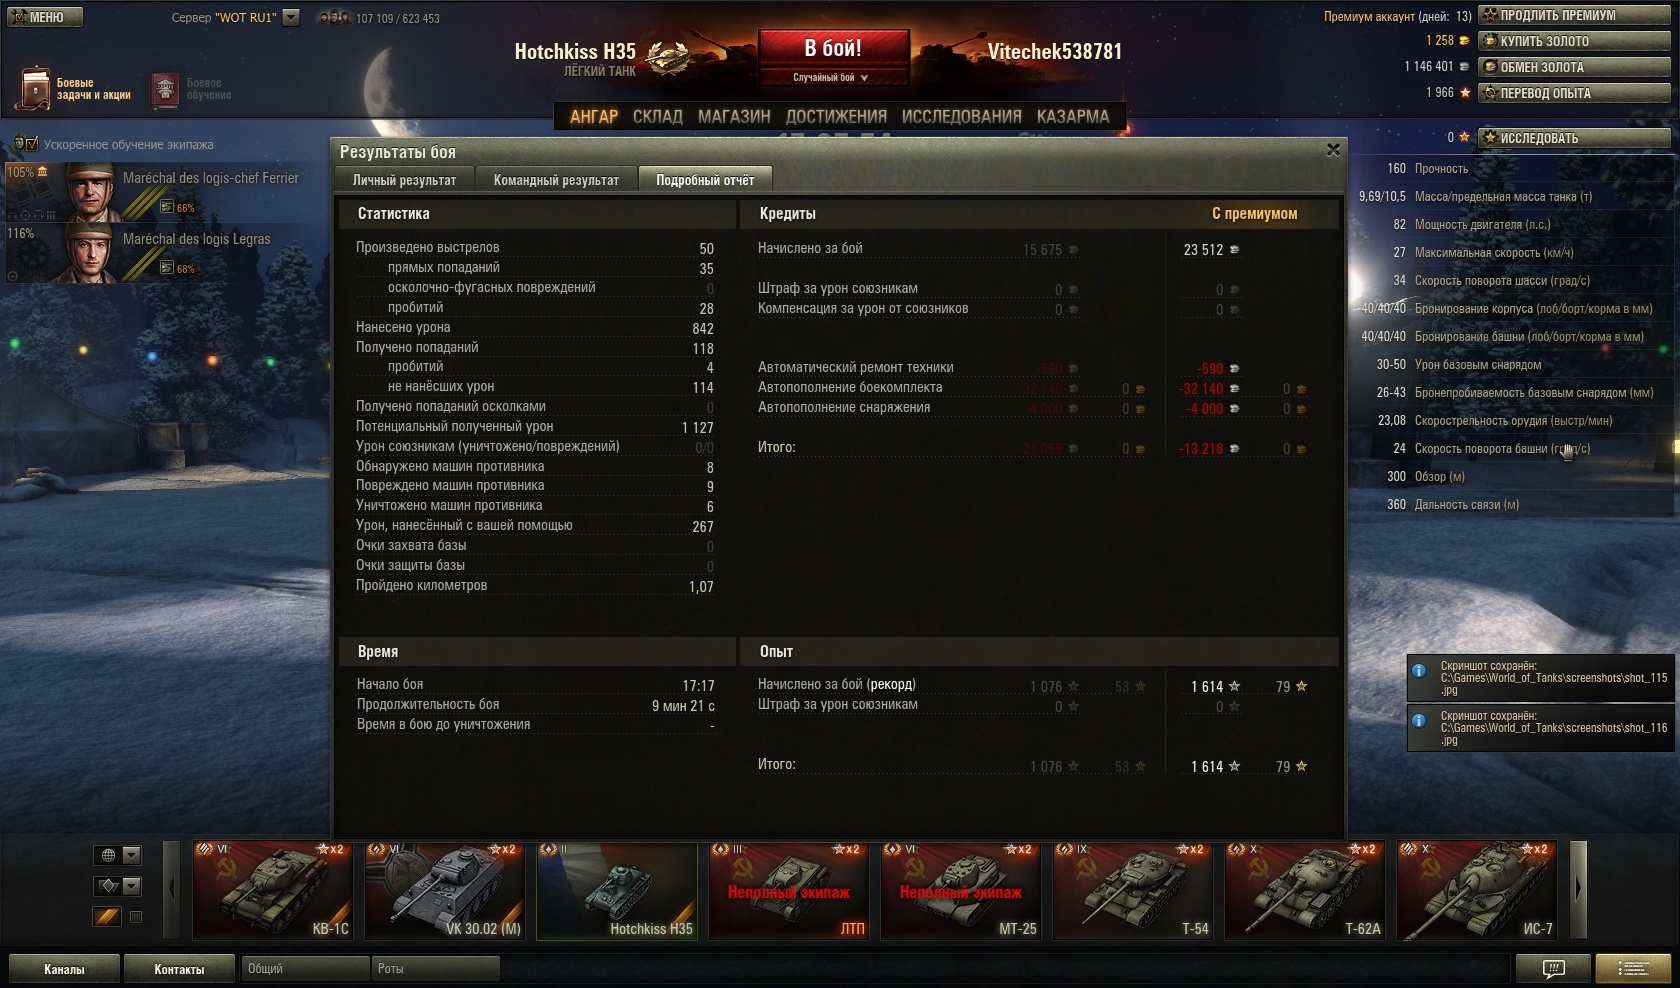This screenshot has height=988, width=1680.
Task: Click ПЕРЕВОД ОПЫТА button
Action: tap(1575, 93)
